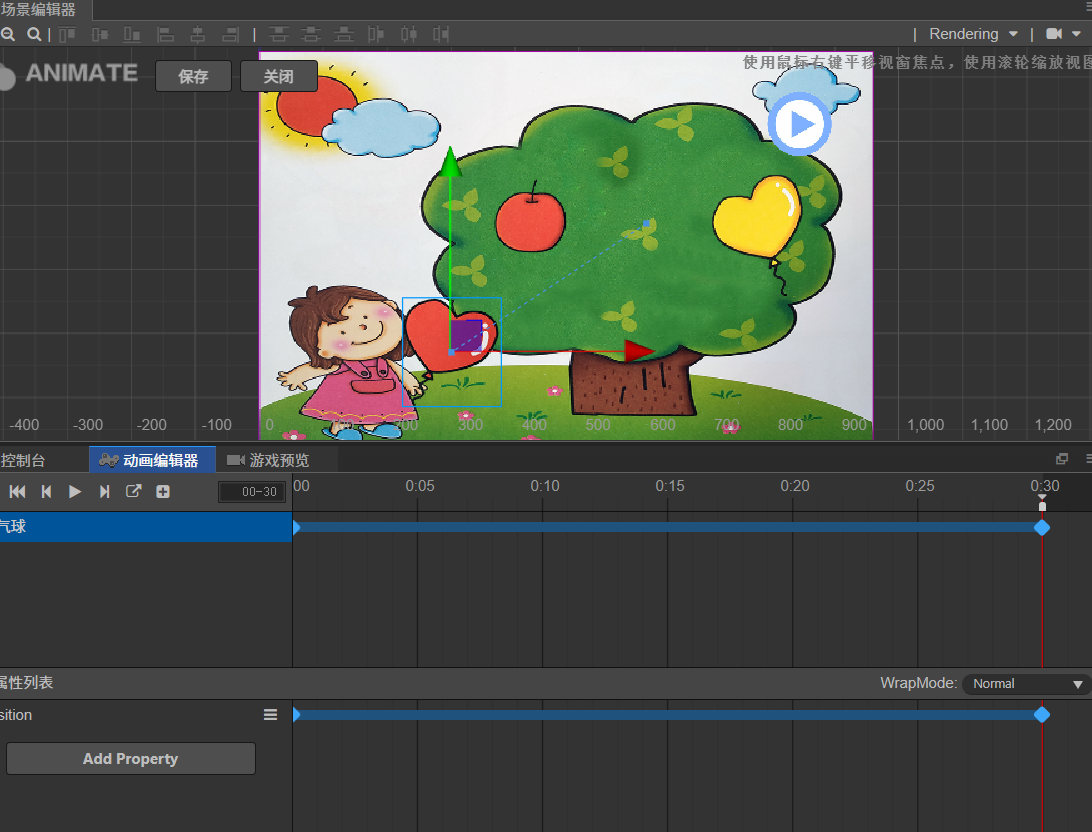
Task: Click the blue motion path endpoint handle
Action: click(646, 223)
